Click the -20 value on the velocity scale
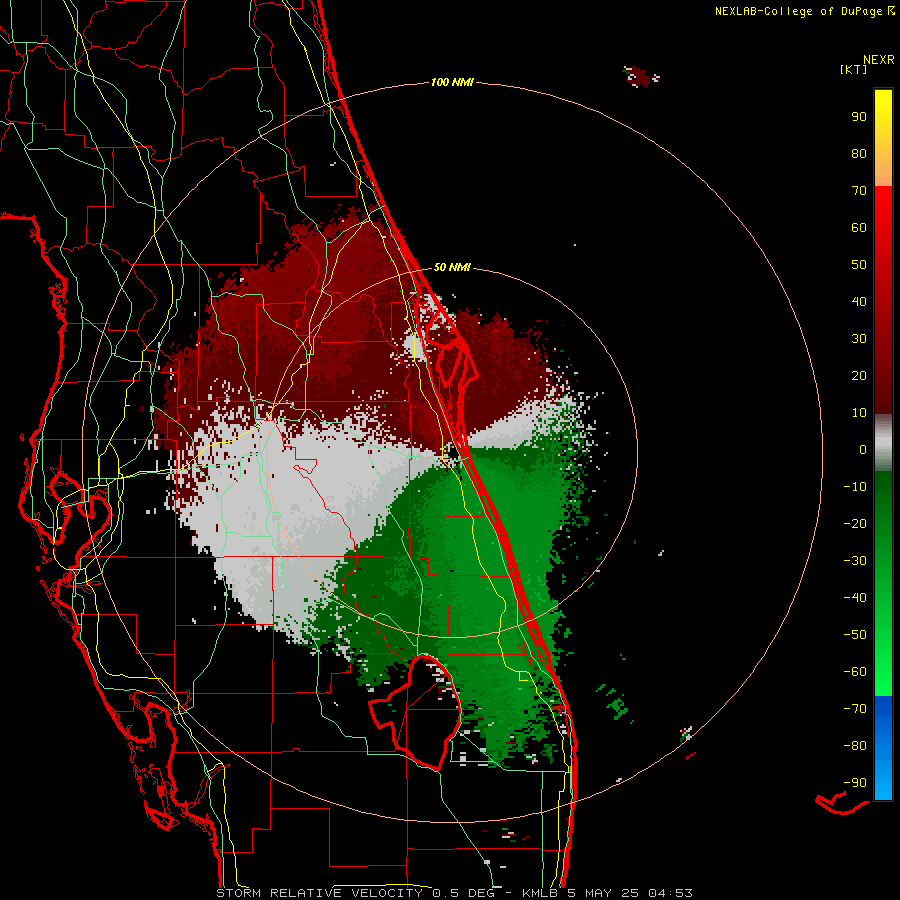 pyautogui.click(x=855, y=523)
